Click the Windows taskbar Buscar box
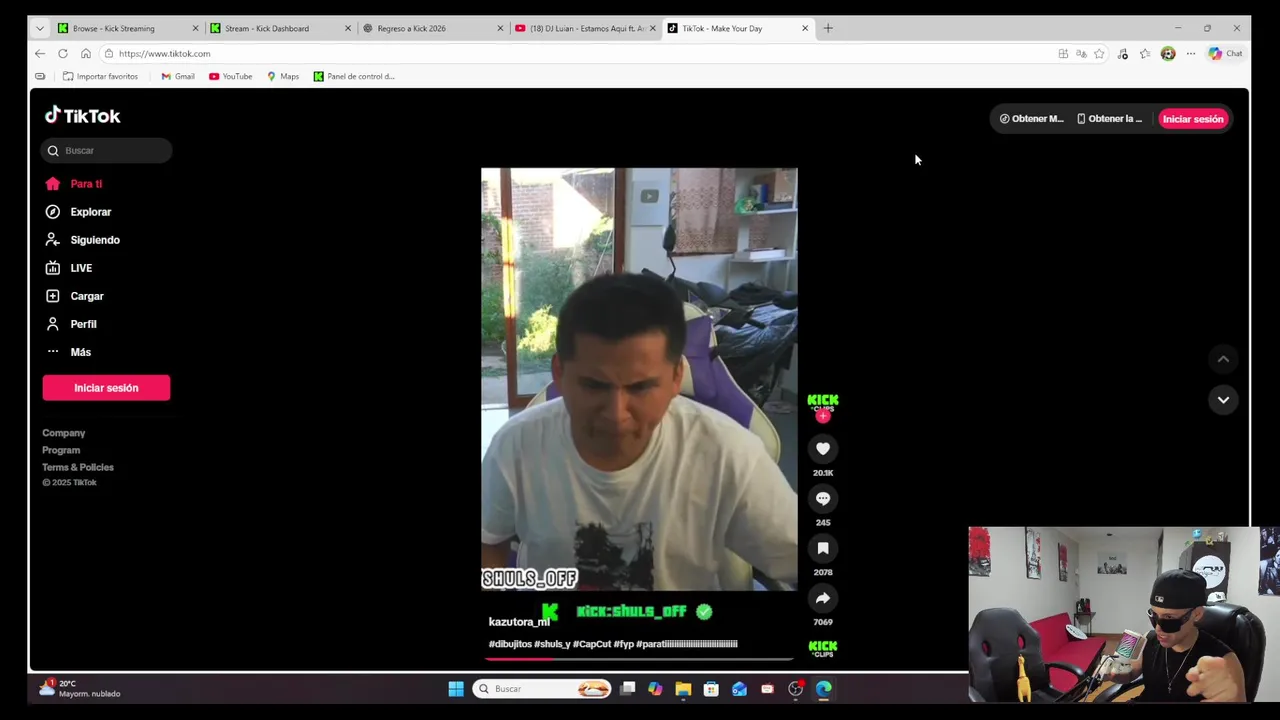 [x=541, y=688]
